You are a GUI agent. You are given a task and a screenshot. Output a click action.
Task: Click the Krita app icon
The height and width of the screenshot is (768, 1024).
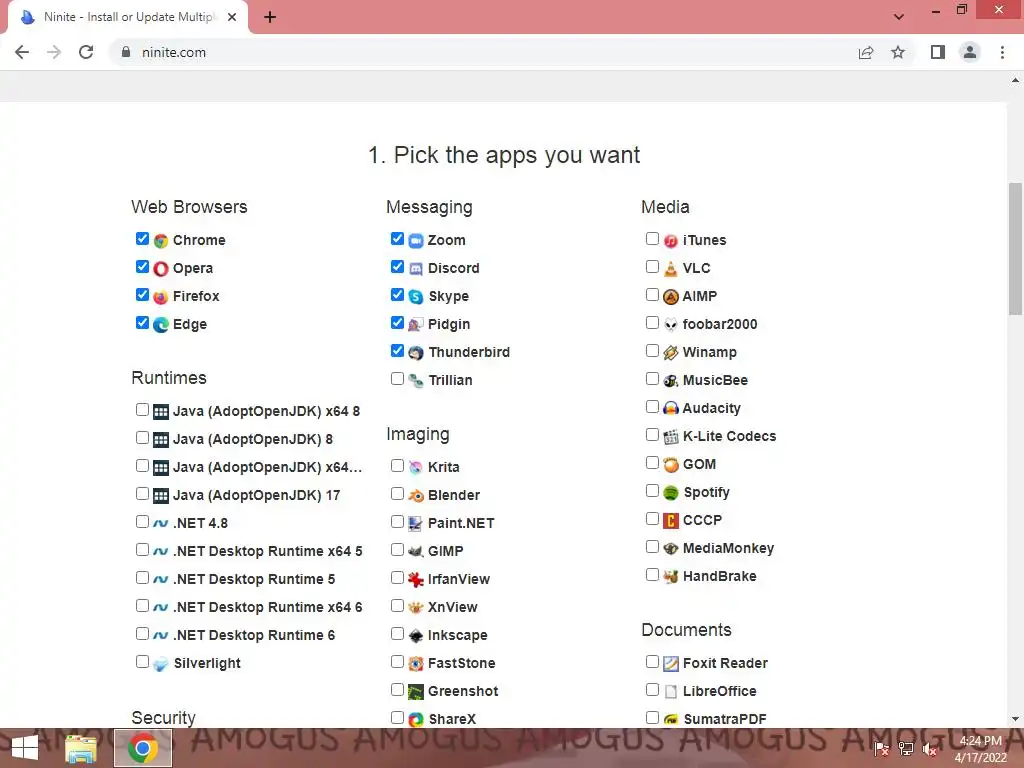pos(416,468)
